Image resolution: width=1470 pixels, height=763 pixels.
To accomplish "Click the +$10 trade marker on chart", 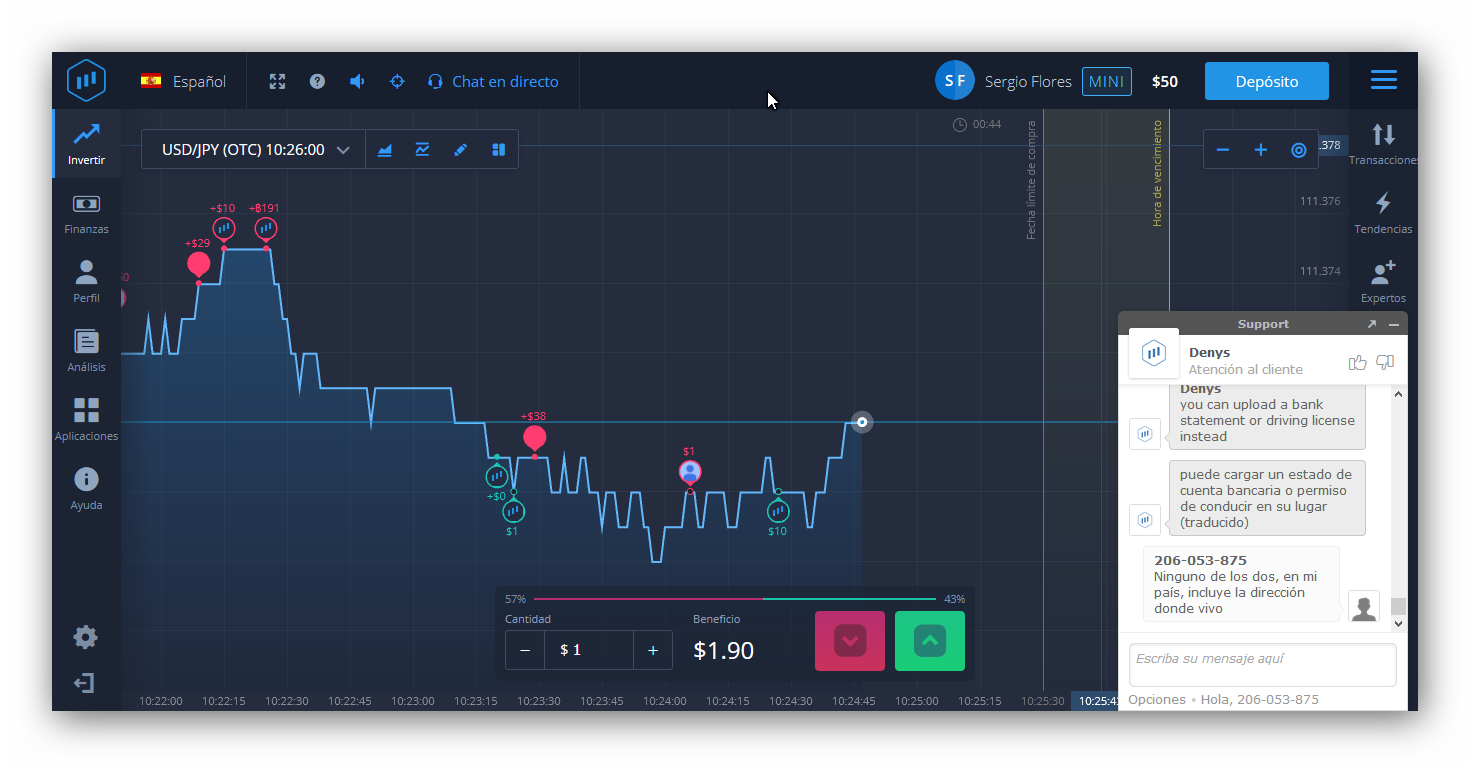I will coord(223,228).
